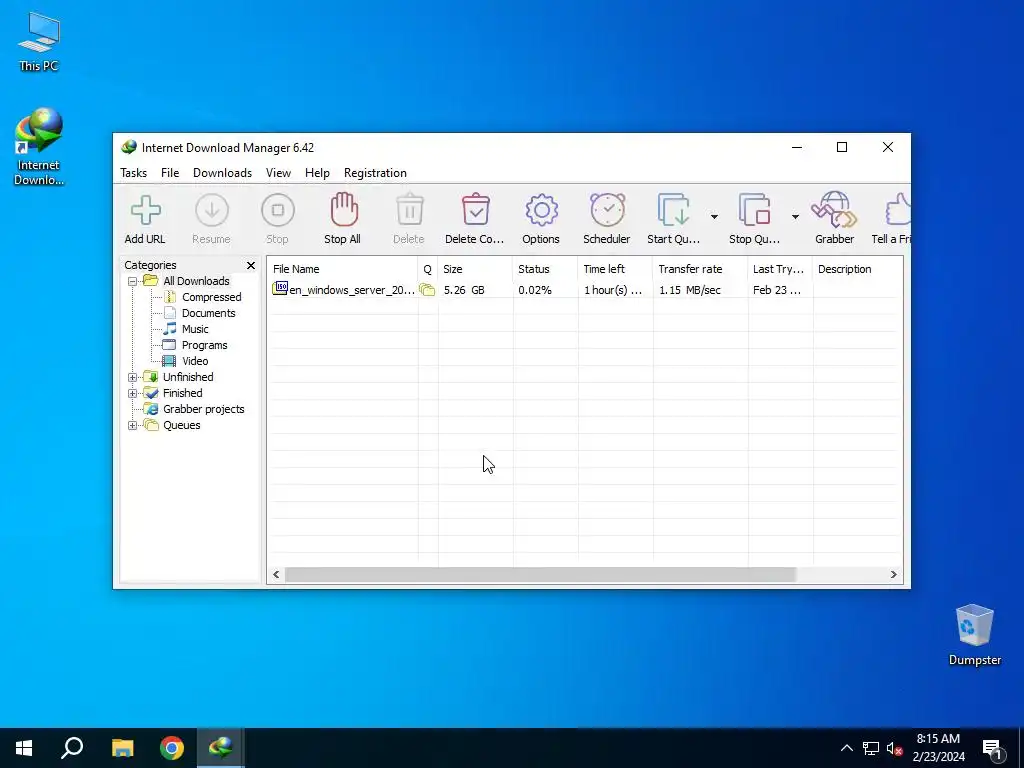
Task: Select the Documents category
Action: (x=208, y=313)
